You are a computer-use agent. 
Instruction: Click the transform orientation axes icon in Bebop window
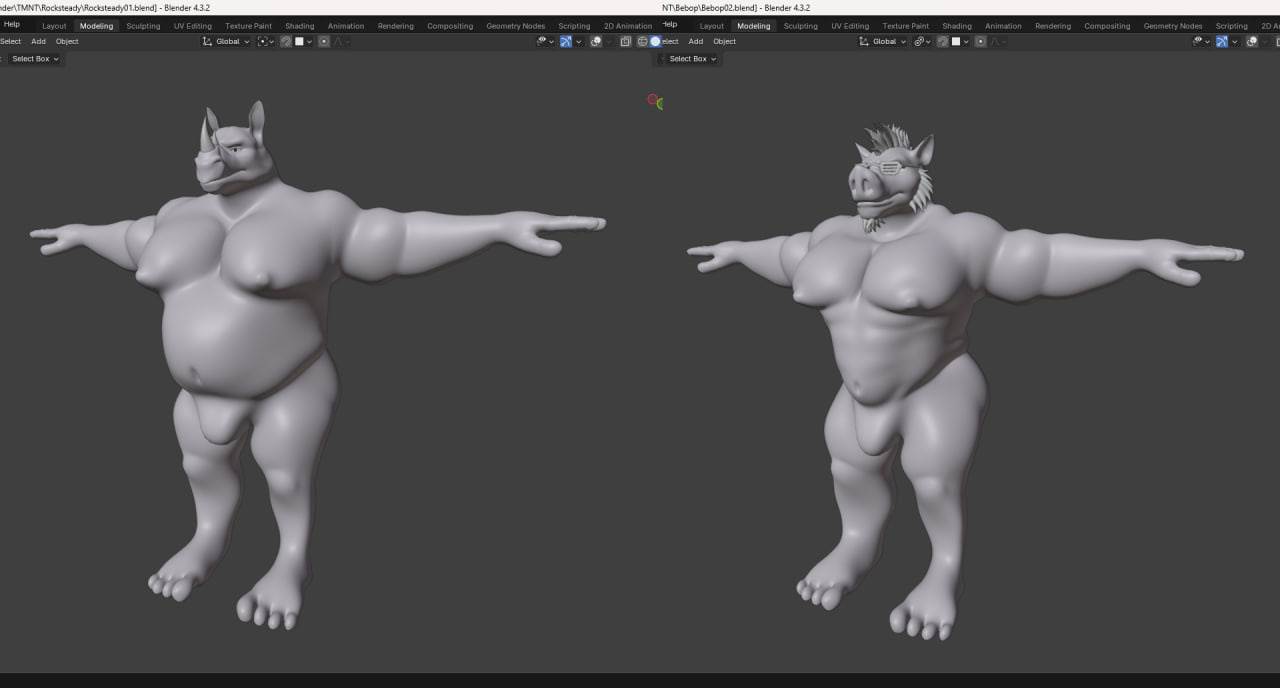point(864,41)
